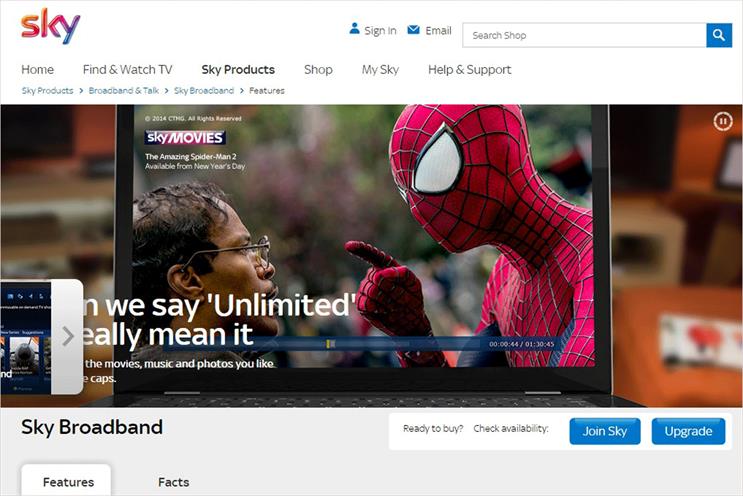Open the Help & Support menu
The image size is (743, 496).
470,70
